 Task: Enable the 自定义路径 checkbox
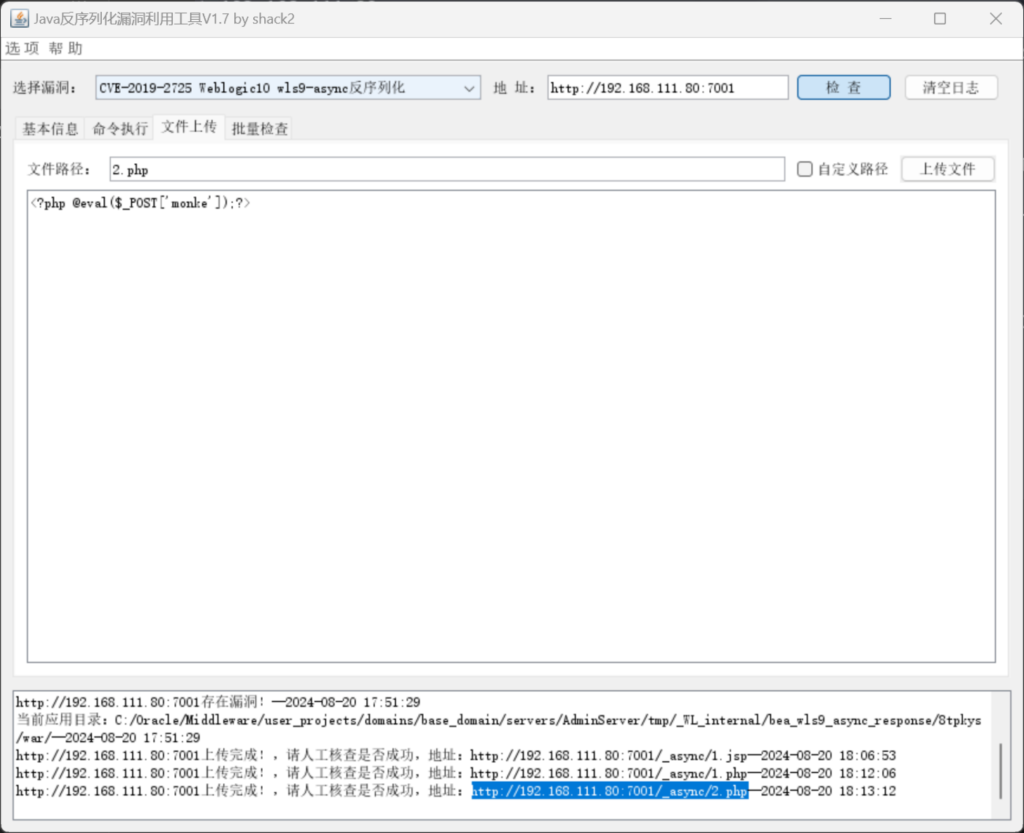[805, 169]
